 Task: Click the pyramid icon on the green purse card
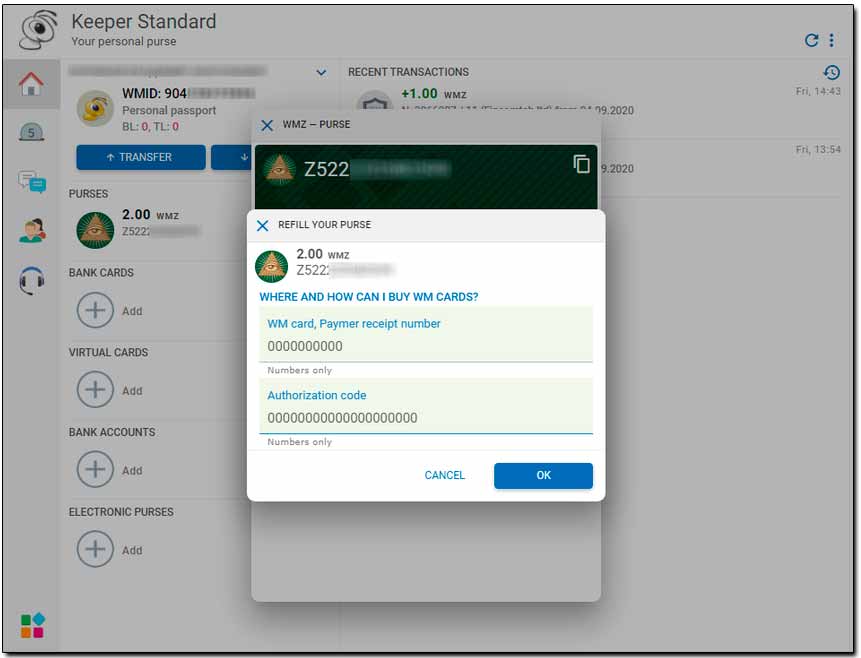click(x=280, y=169)
